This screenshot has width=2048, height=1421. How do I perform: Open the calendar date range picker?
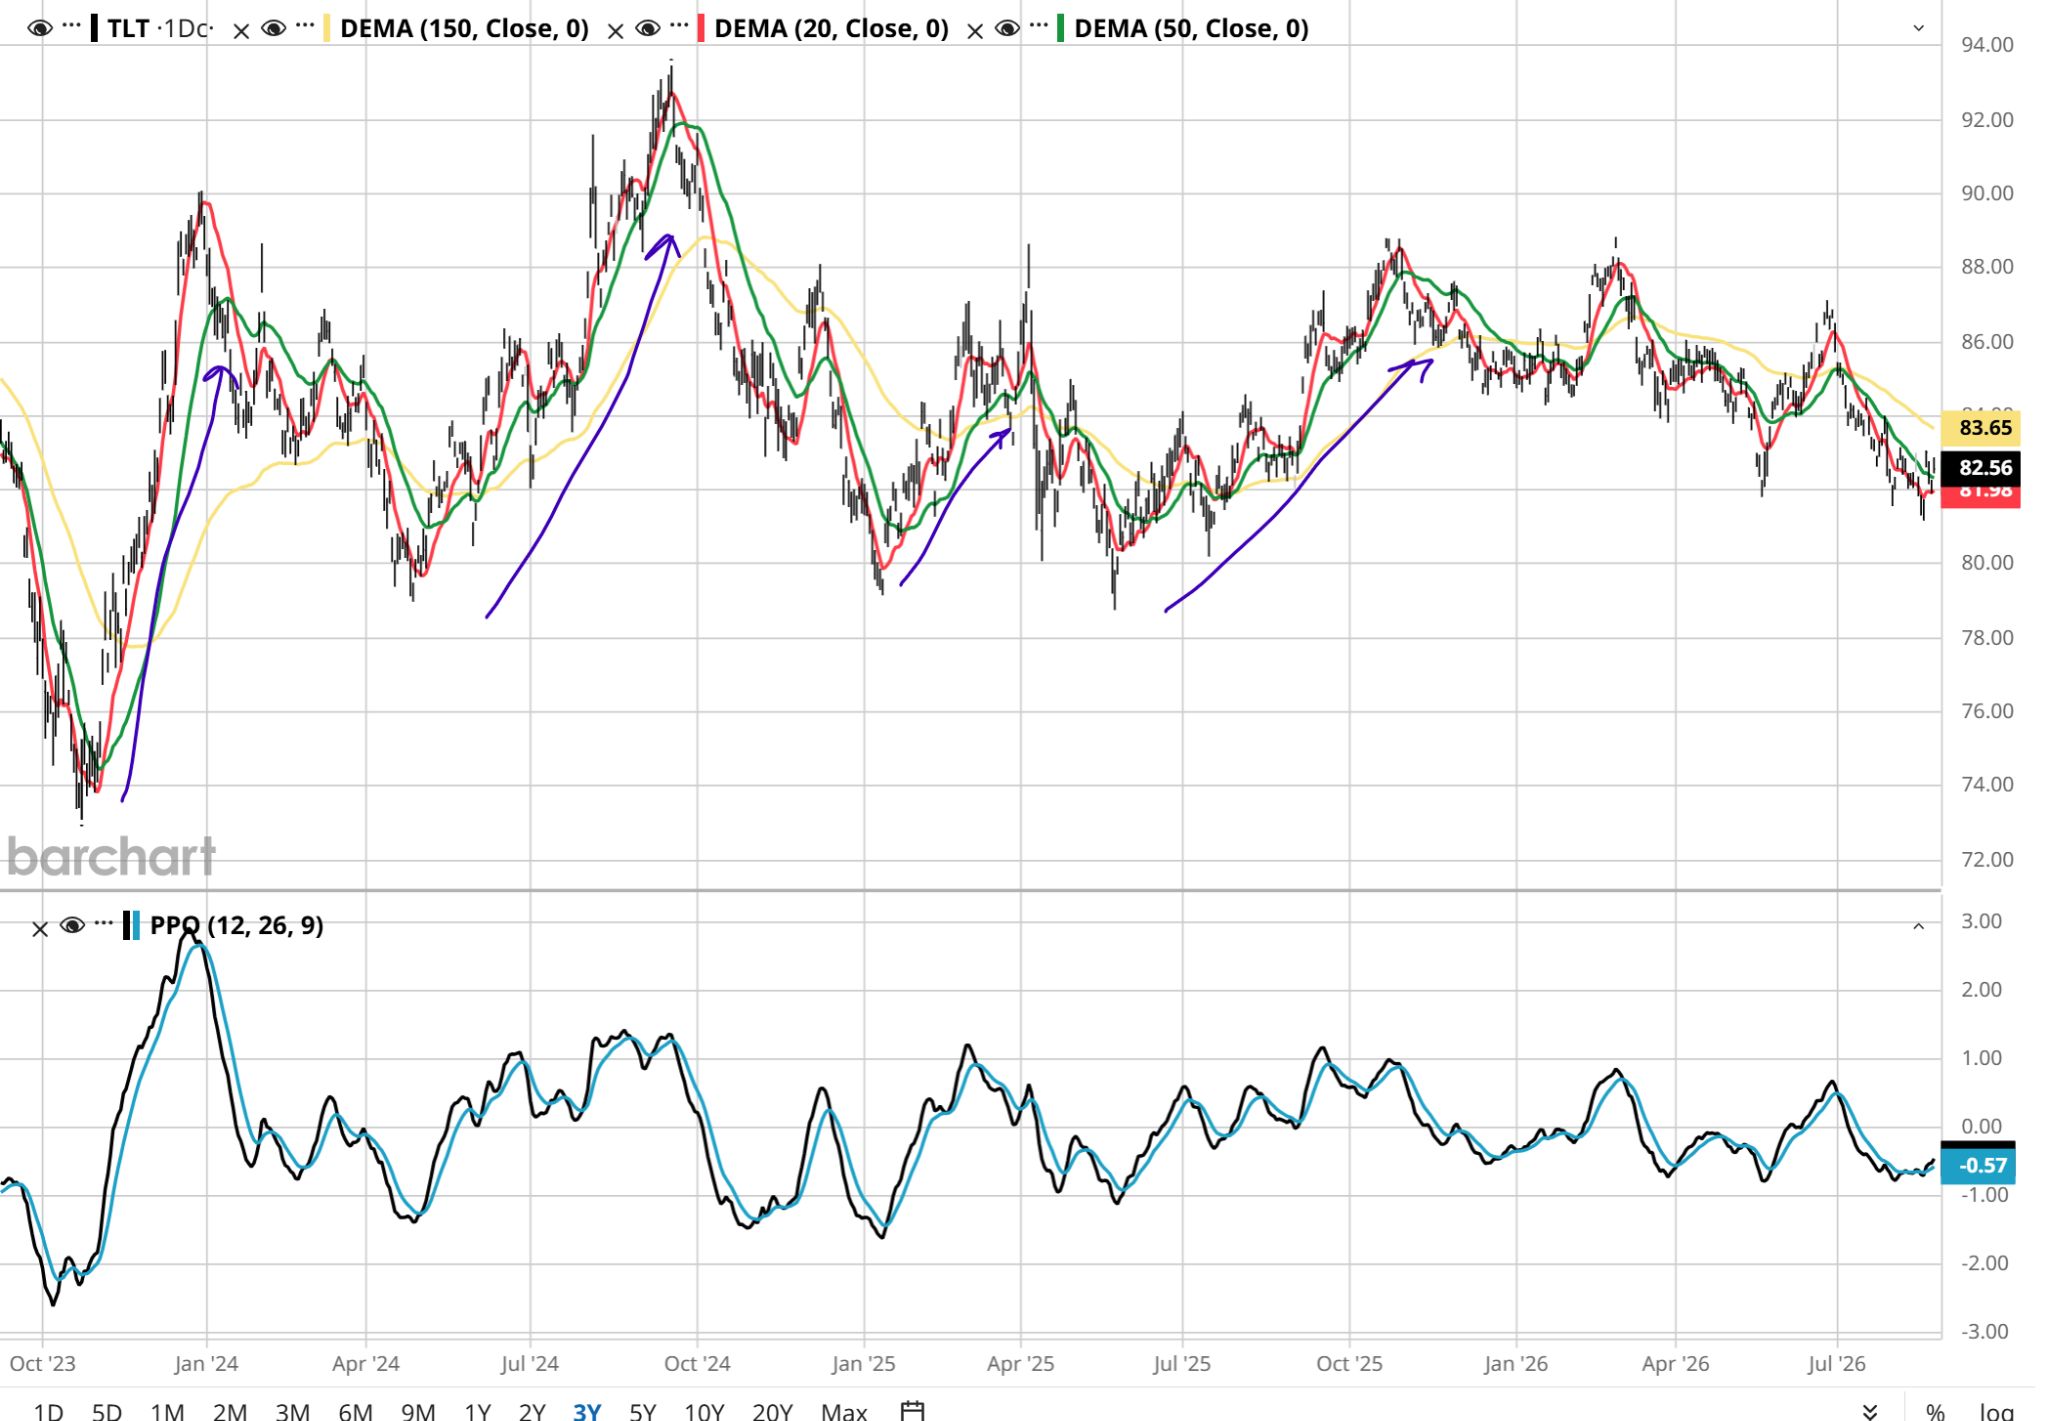tap(912, 1410)
